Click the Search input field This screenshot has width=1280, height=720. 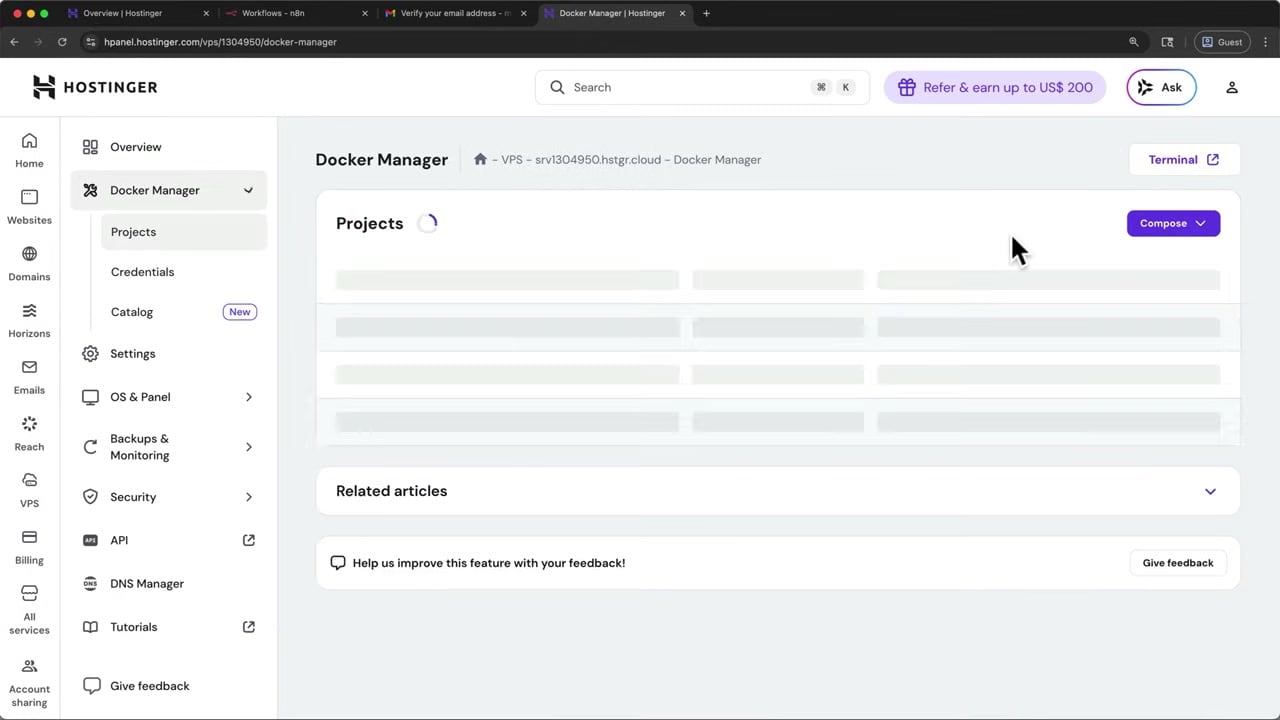click(x=702, y=87)
